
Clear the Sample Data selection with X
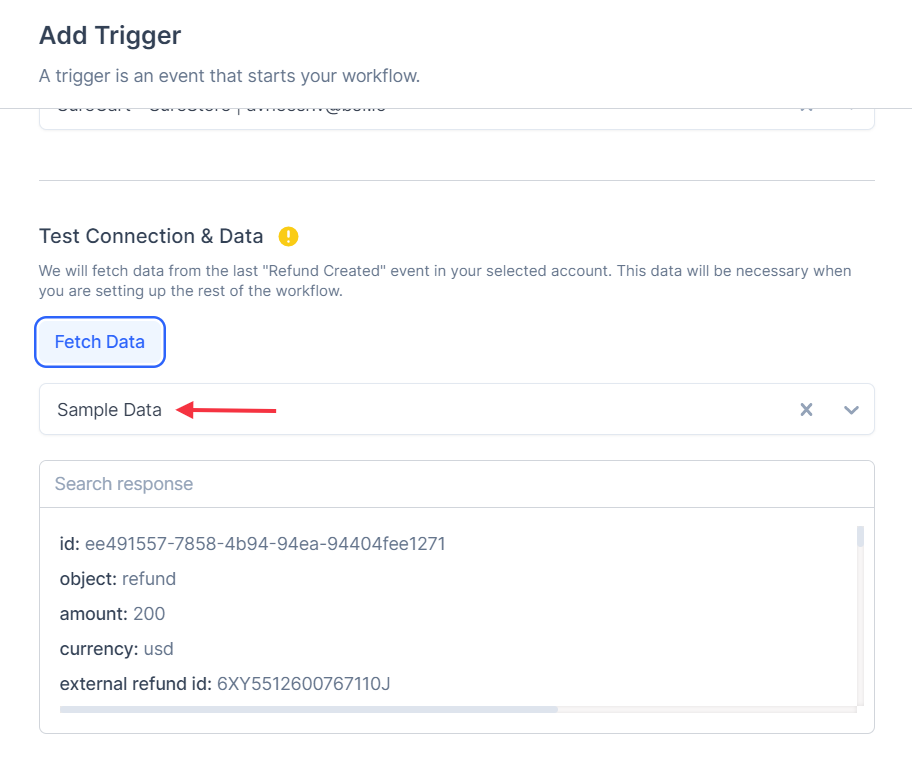[806, 410]
